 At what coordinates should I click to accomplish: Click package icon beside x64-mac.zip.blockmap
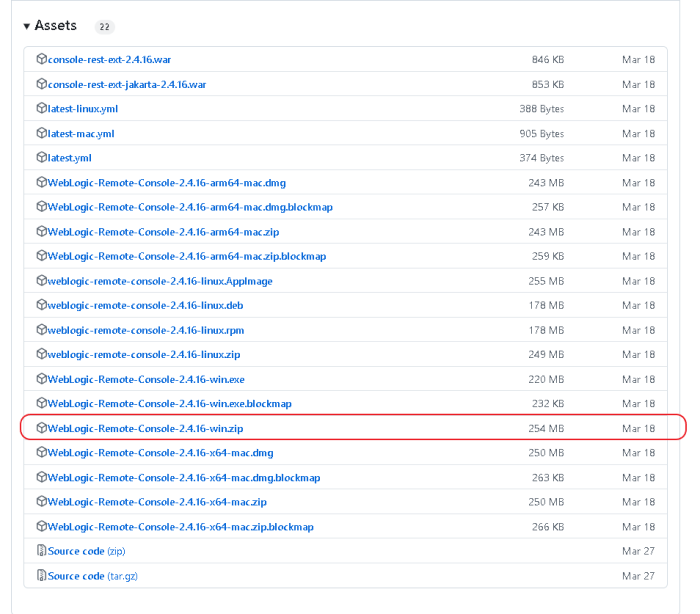click(x=42, y=526)
